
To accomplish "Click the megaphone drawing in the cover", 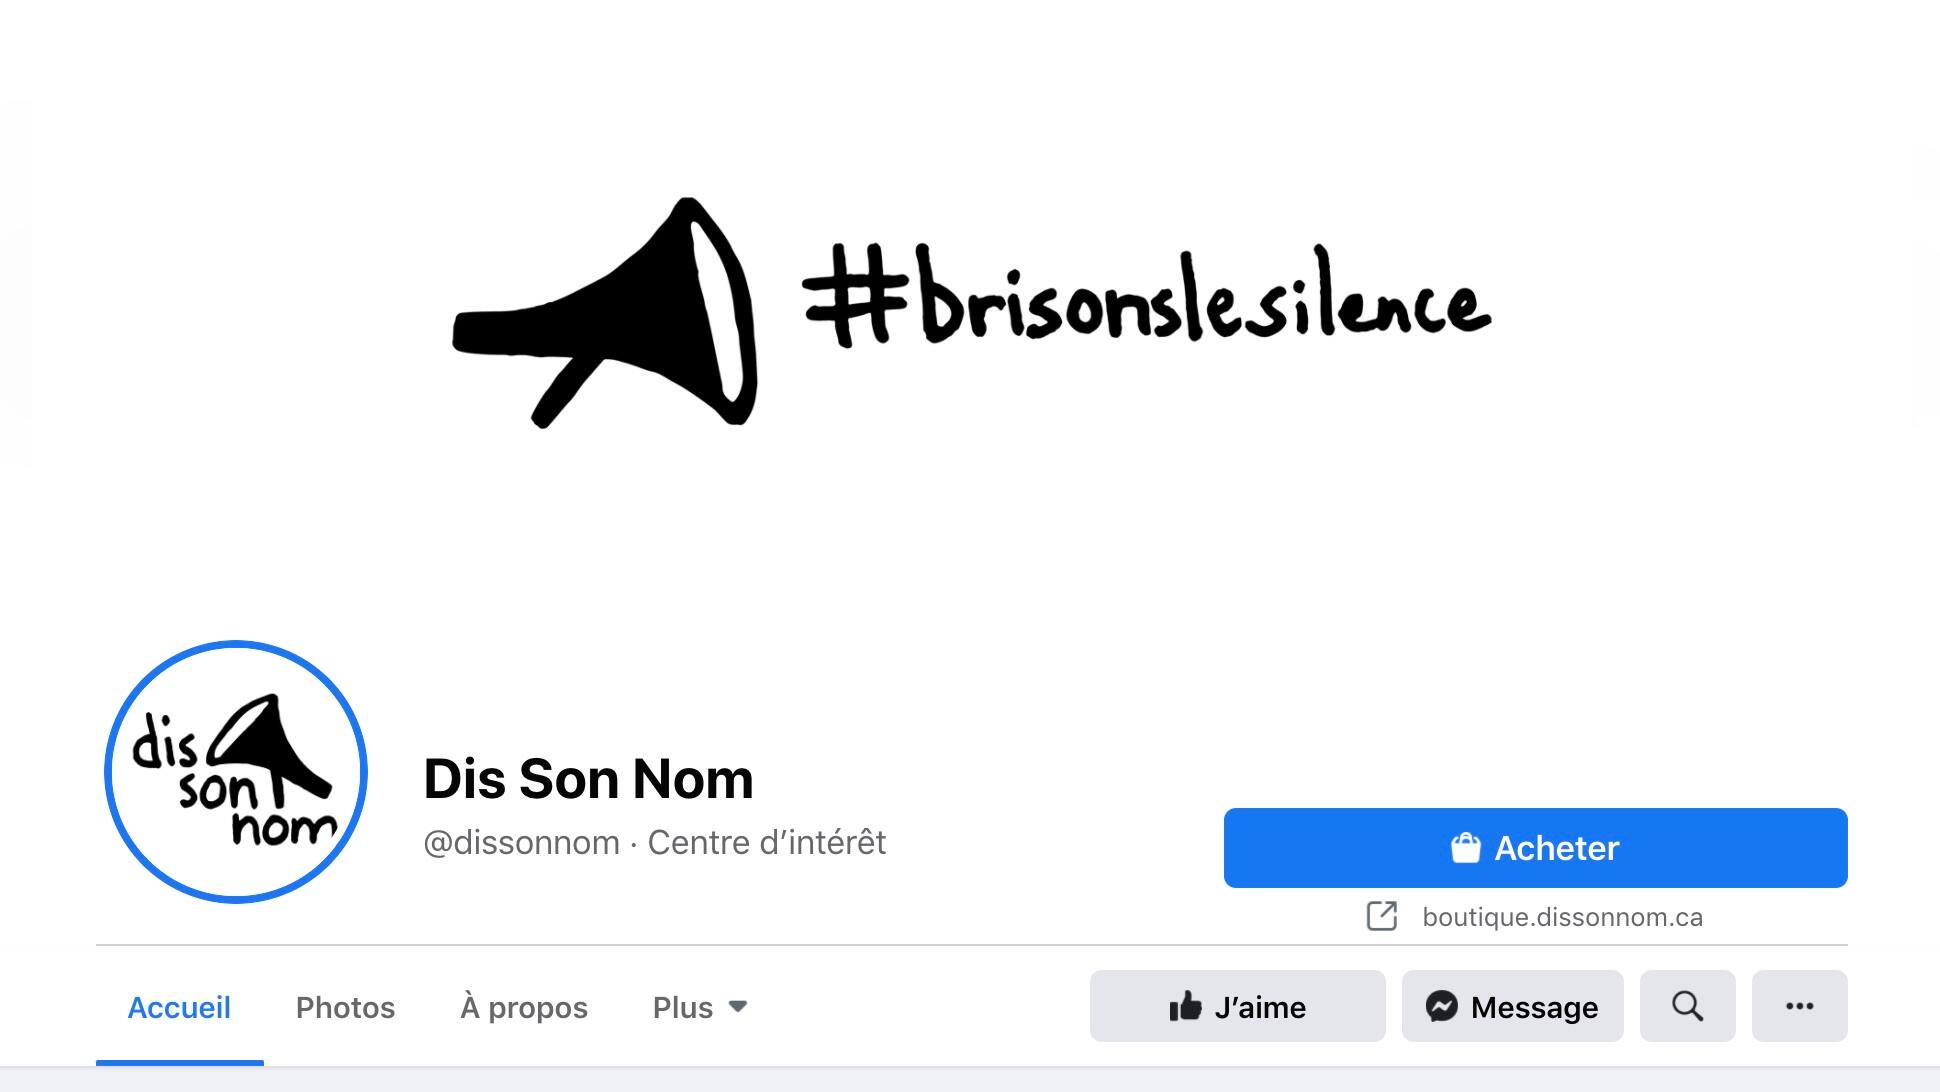I will coord(604,313).
